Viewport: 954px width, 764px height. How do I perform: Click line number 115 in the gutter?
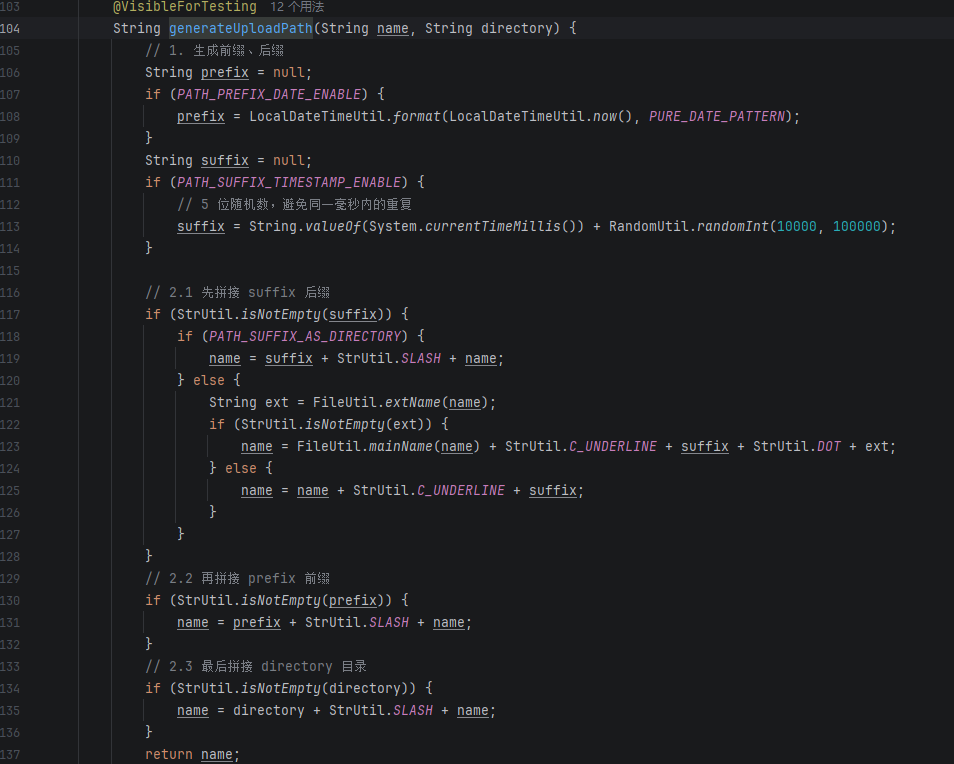[x=10, y=270]
